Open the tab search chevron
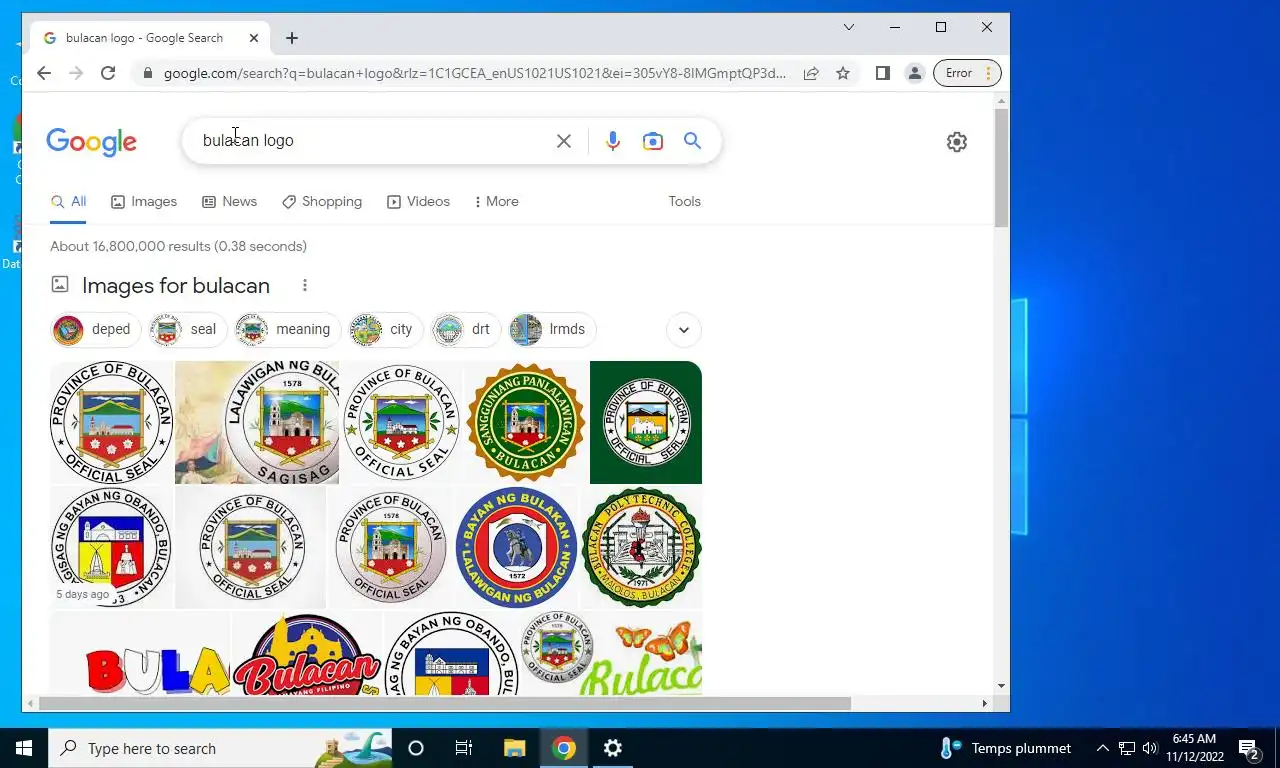This screenshot has width=1280, height=768. click(x=849, y=27)
